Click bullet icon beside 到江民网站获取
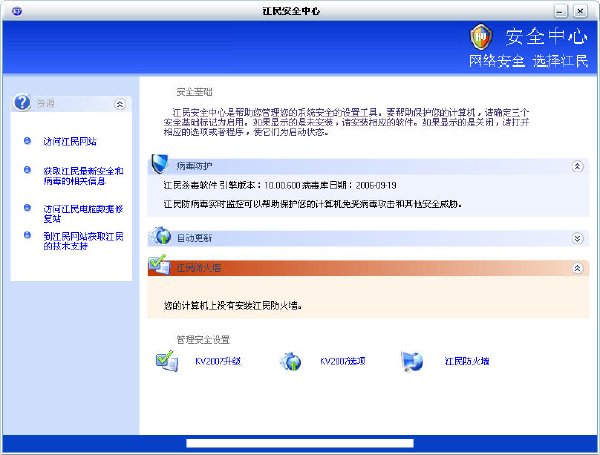The height and width of the screenshot is (455, 600). pos(27,235)
